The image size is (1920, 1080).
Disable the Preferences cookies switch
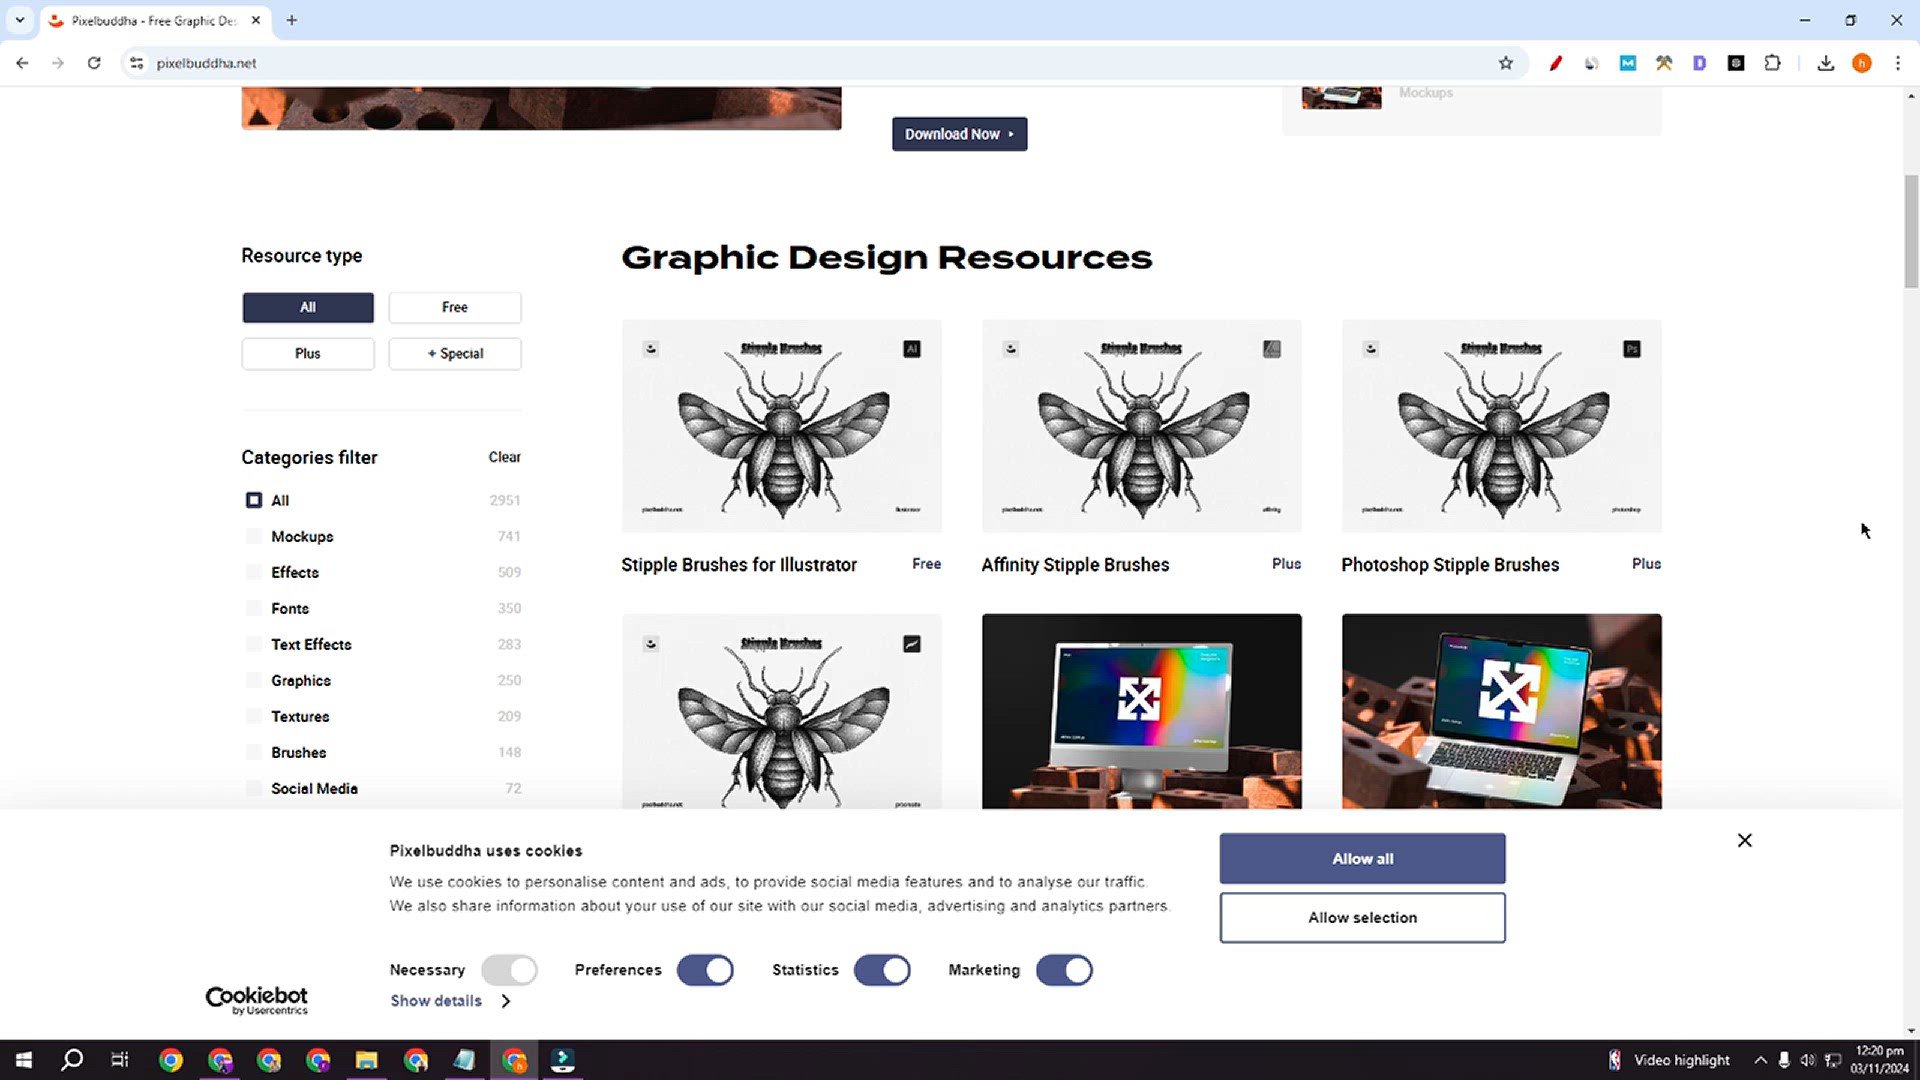[x=705, y=970]
